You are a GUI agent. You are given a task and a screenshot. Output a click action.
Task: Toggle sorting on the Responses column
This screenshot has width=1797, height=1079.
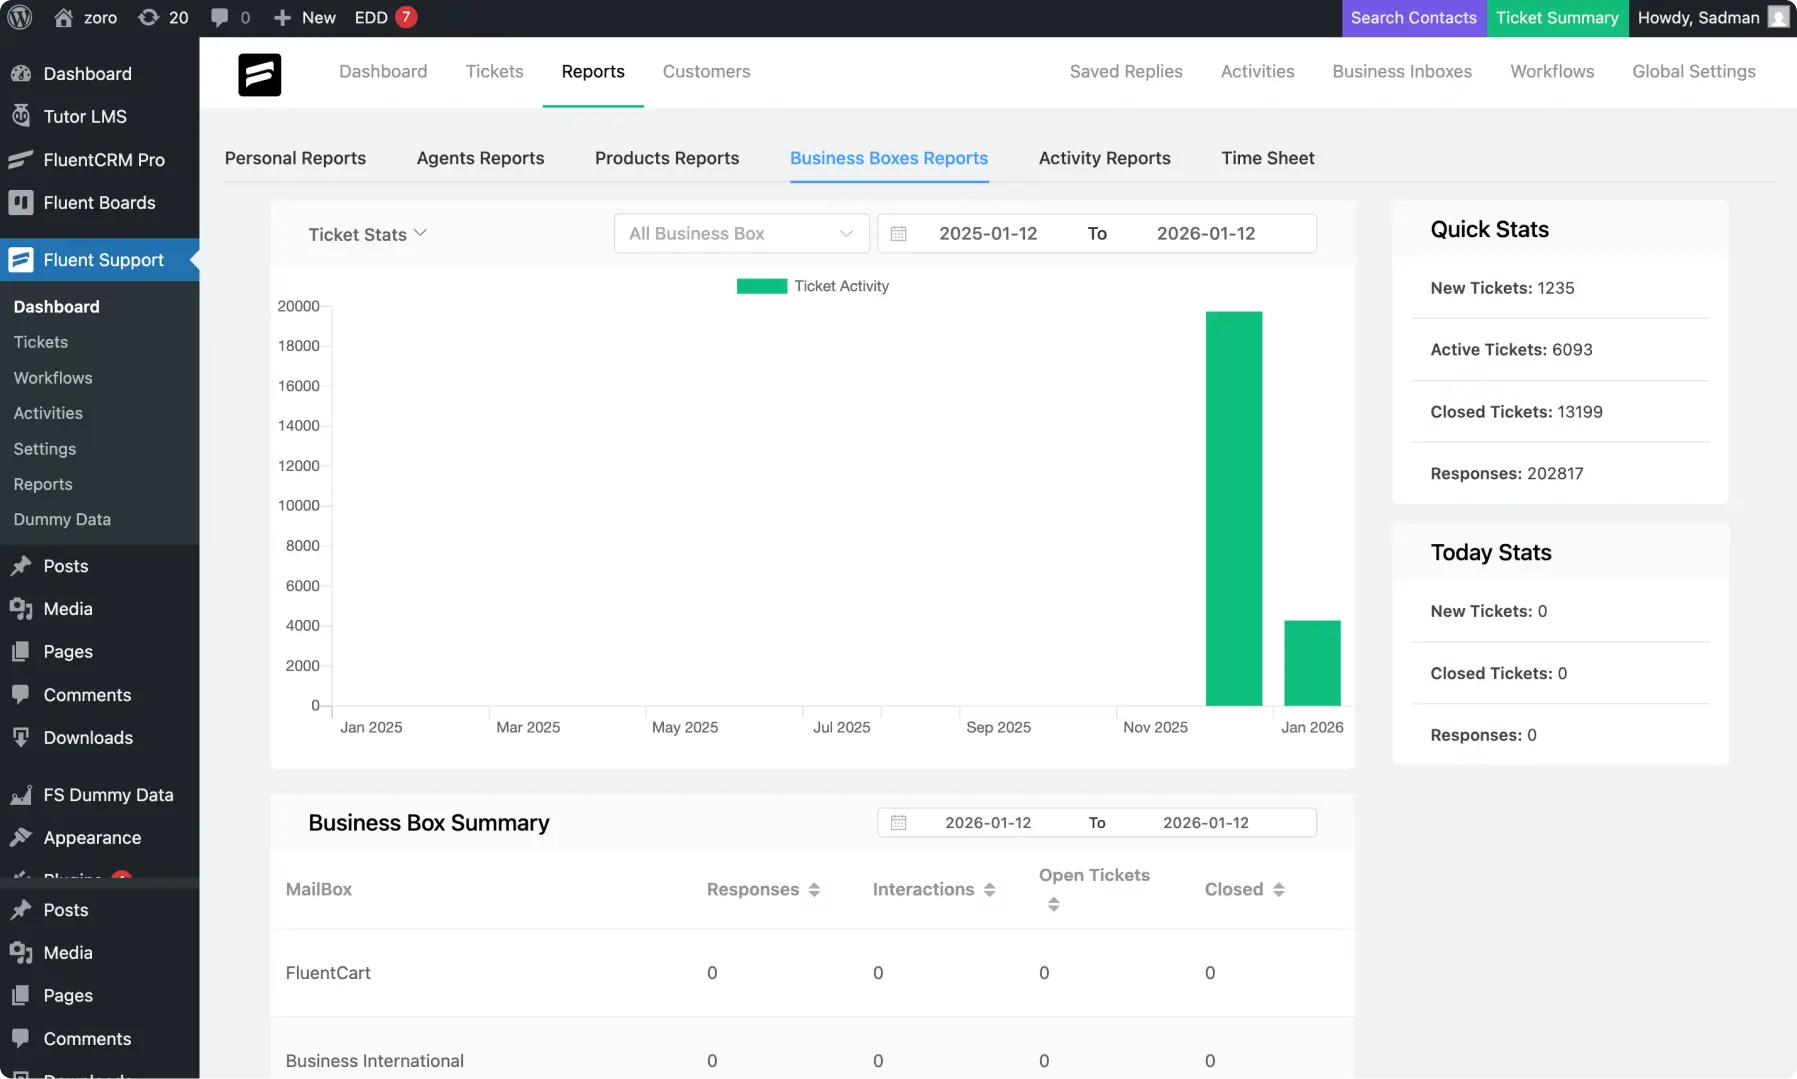[x=813, y=889]
